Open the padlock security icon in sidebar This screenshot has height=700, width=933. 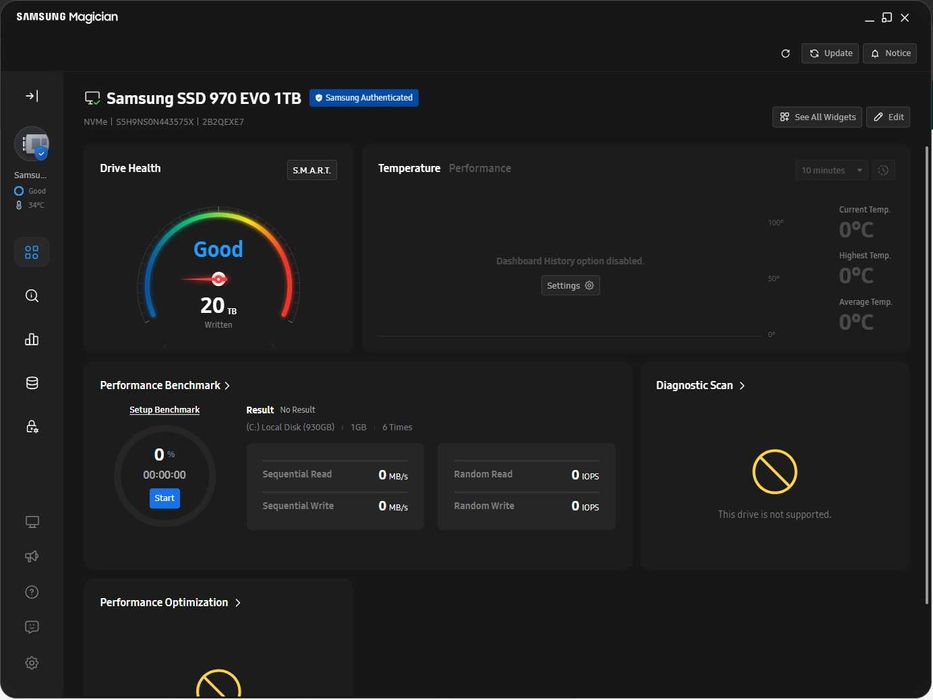pyautogui.click(x=32, y=427)
